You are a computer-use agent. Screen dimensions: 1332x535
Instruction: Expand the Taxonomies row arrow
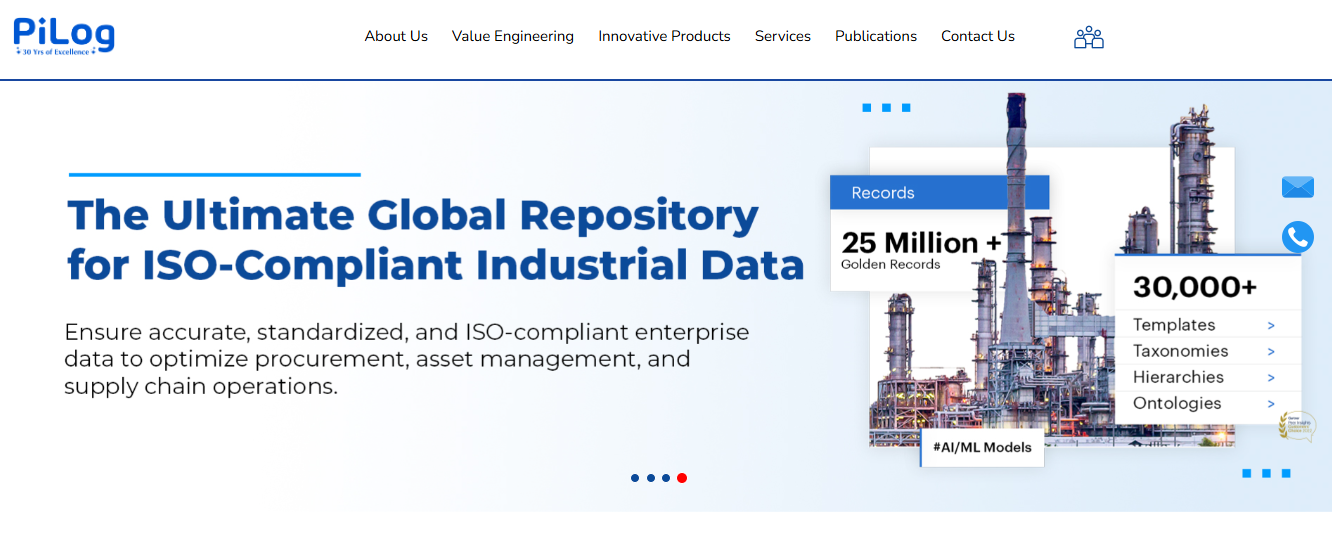1271,352
